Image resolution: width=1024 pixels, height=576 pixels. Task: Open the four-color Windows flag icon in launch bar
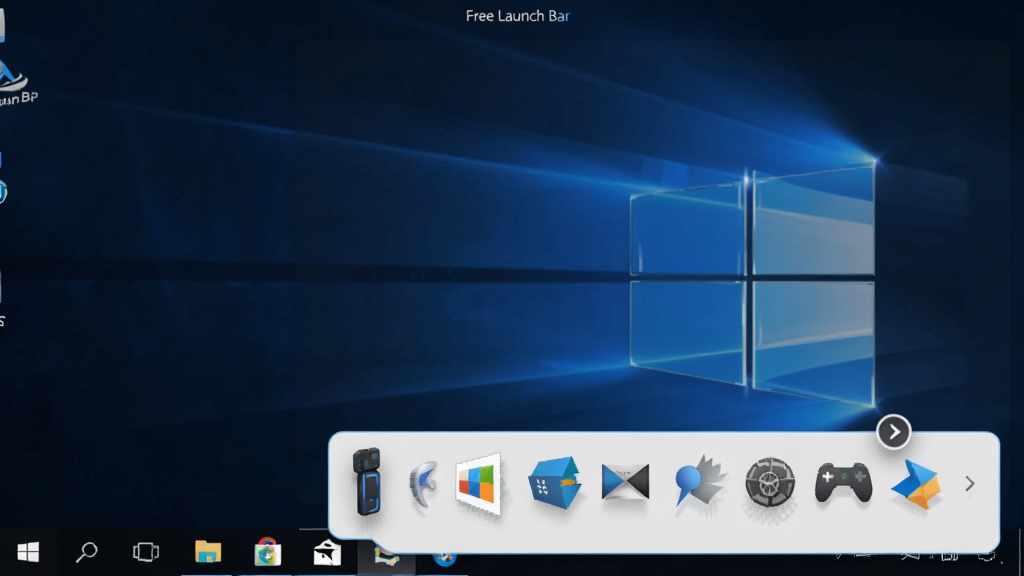coord(479,484)
